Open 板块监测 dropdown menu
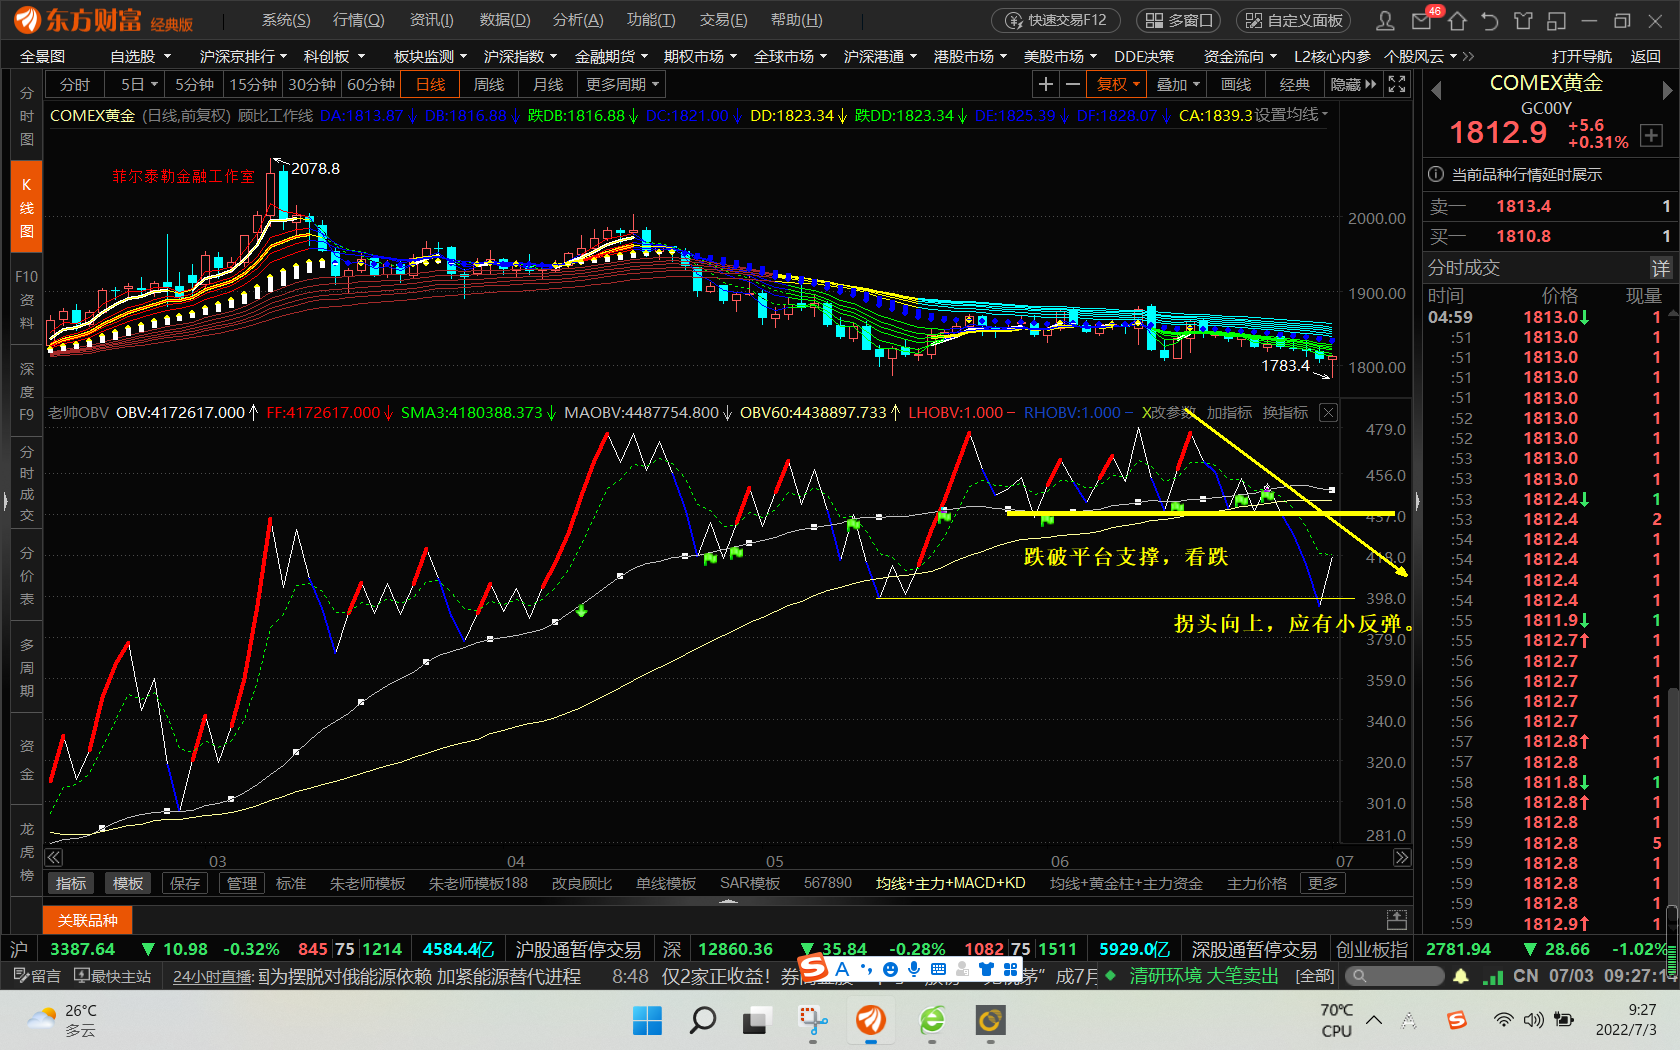Image resolution: width=1680 pixels, height=1050 pixels. [430, 57]
